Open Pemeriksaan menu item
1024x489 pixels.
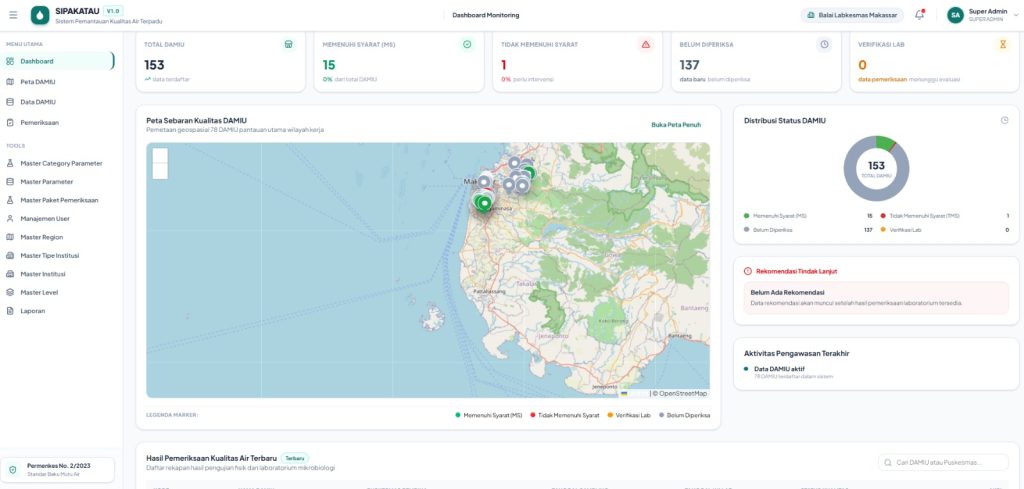(58, 123)
